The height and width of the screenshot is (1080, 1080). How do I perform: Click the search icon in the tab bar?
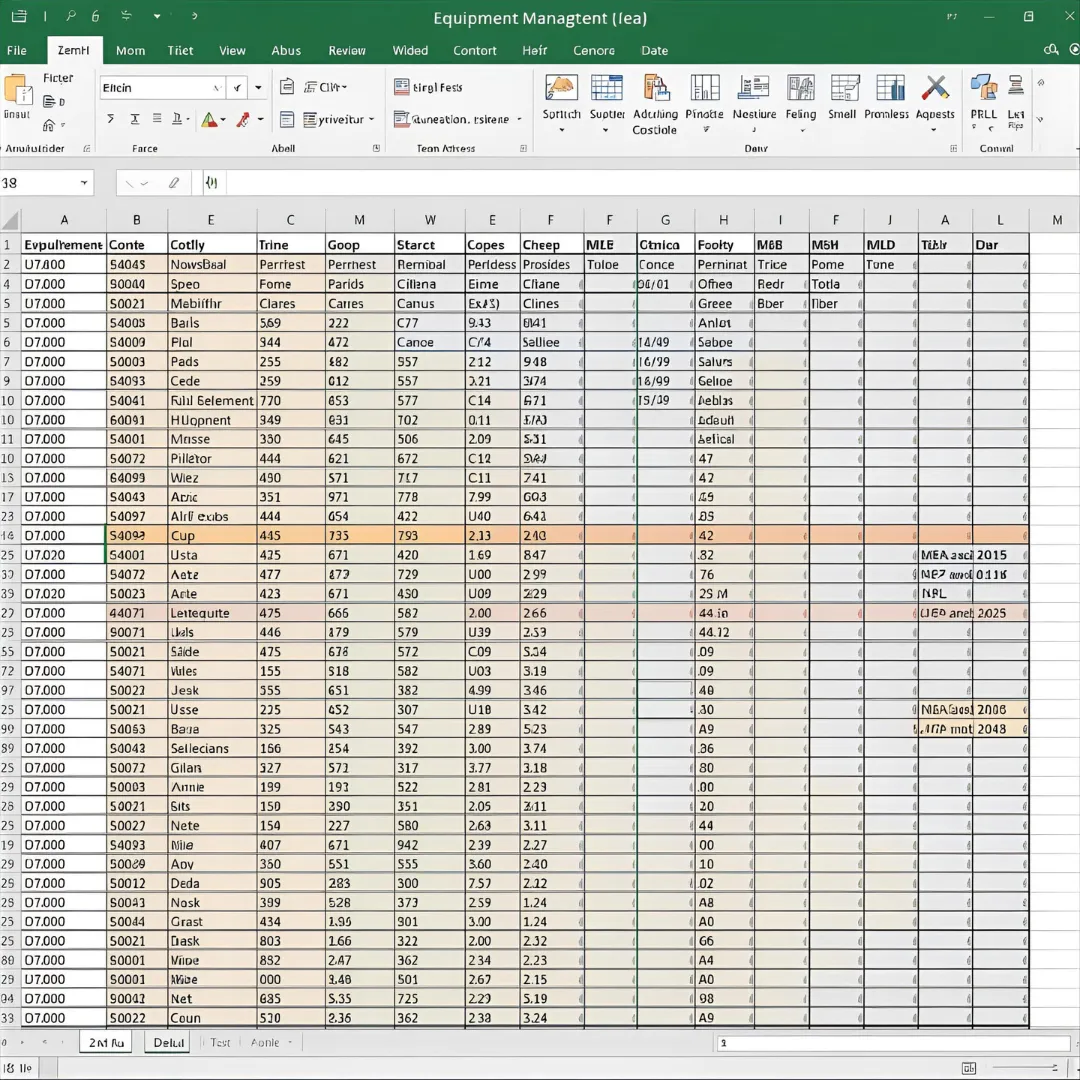point(1050,50)
